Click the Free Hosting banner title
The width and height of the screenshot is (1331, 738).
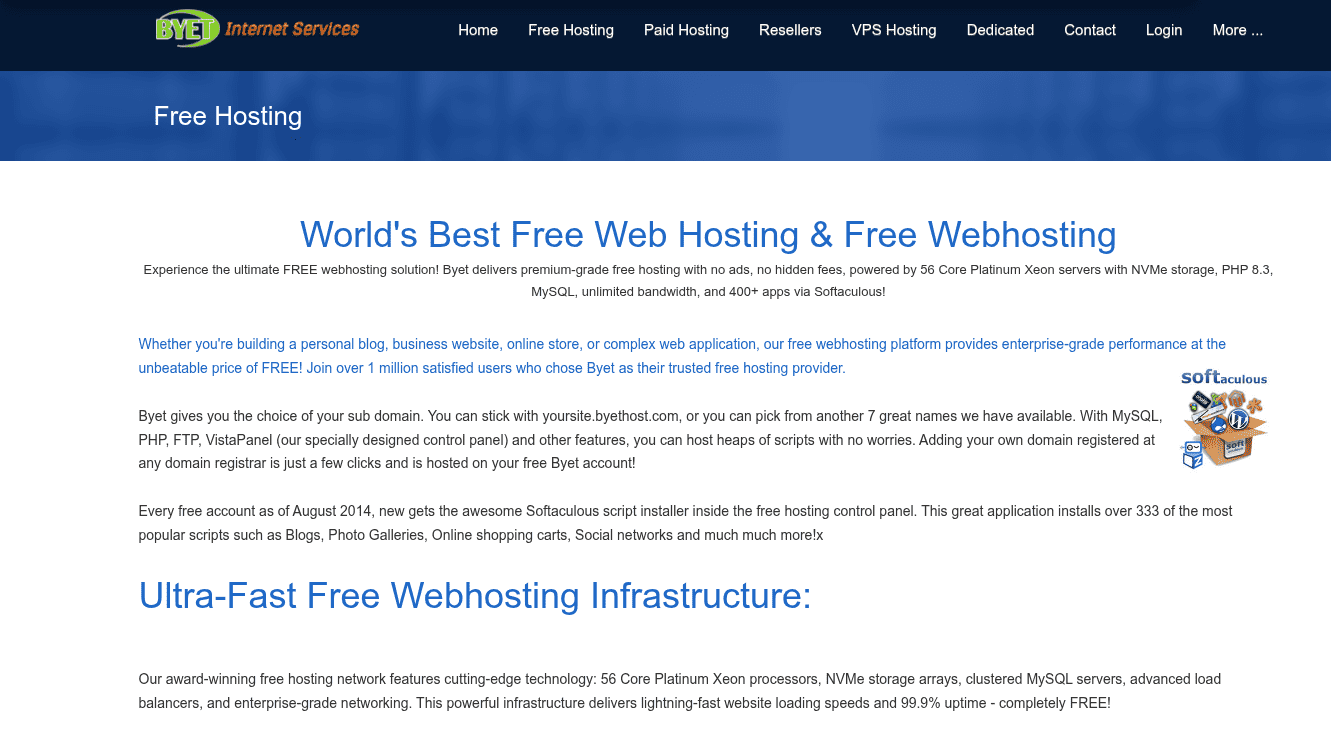pos(228,116)
